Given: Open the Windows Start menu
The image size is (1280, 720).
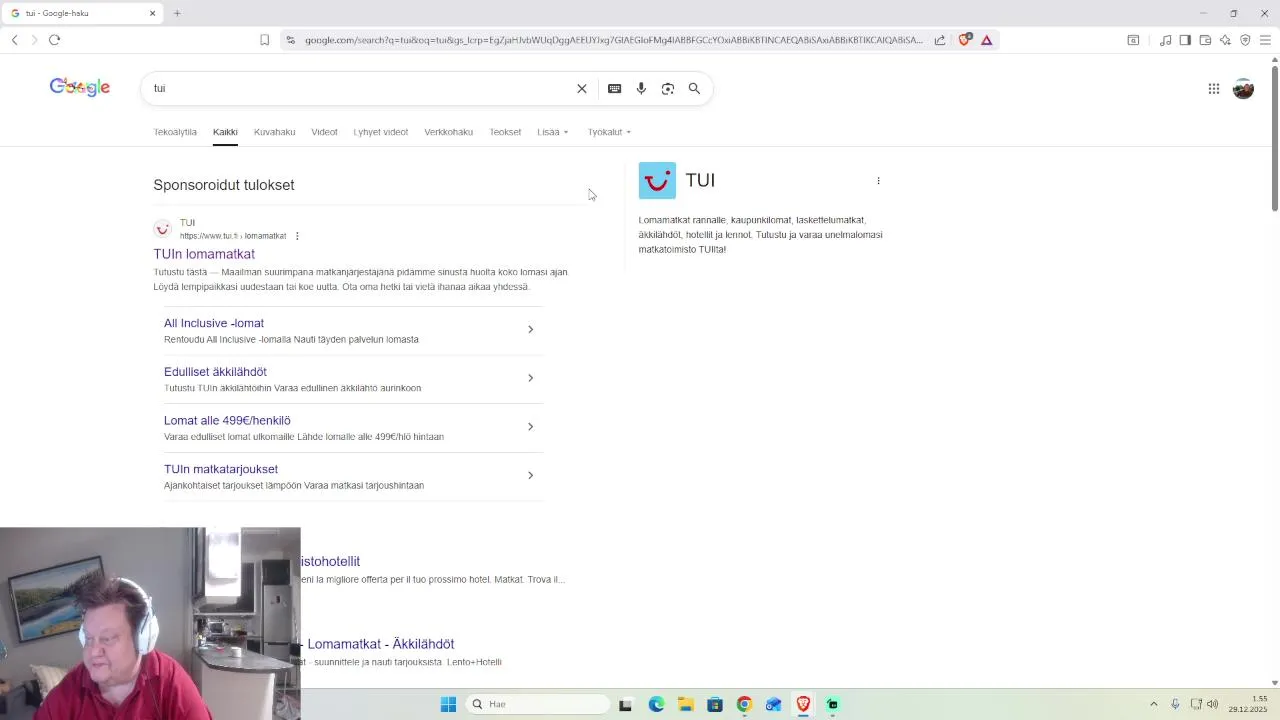Looking at the screenshot, I should (x=448, y=704).
